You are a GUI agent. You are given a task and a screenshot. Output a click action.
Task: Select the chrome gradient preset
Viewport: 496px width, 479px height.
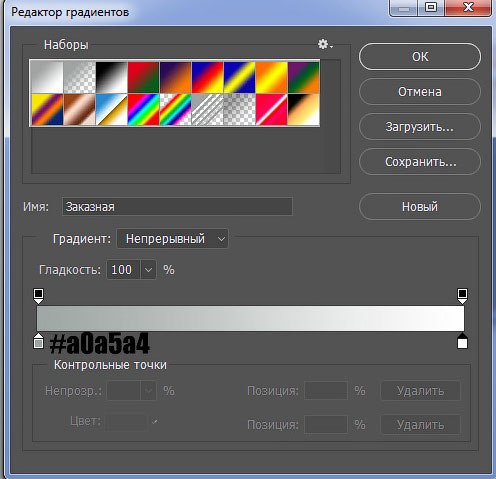tap(112, 109)
